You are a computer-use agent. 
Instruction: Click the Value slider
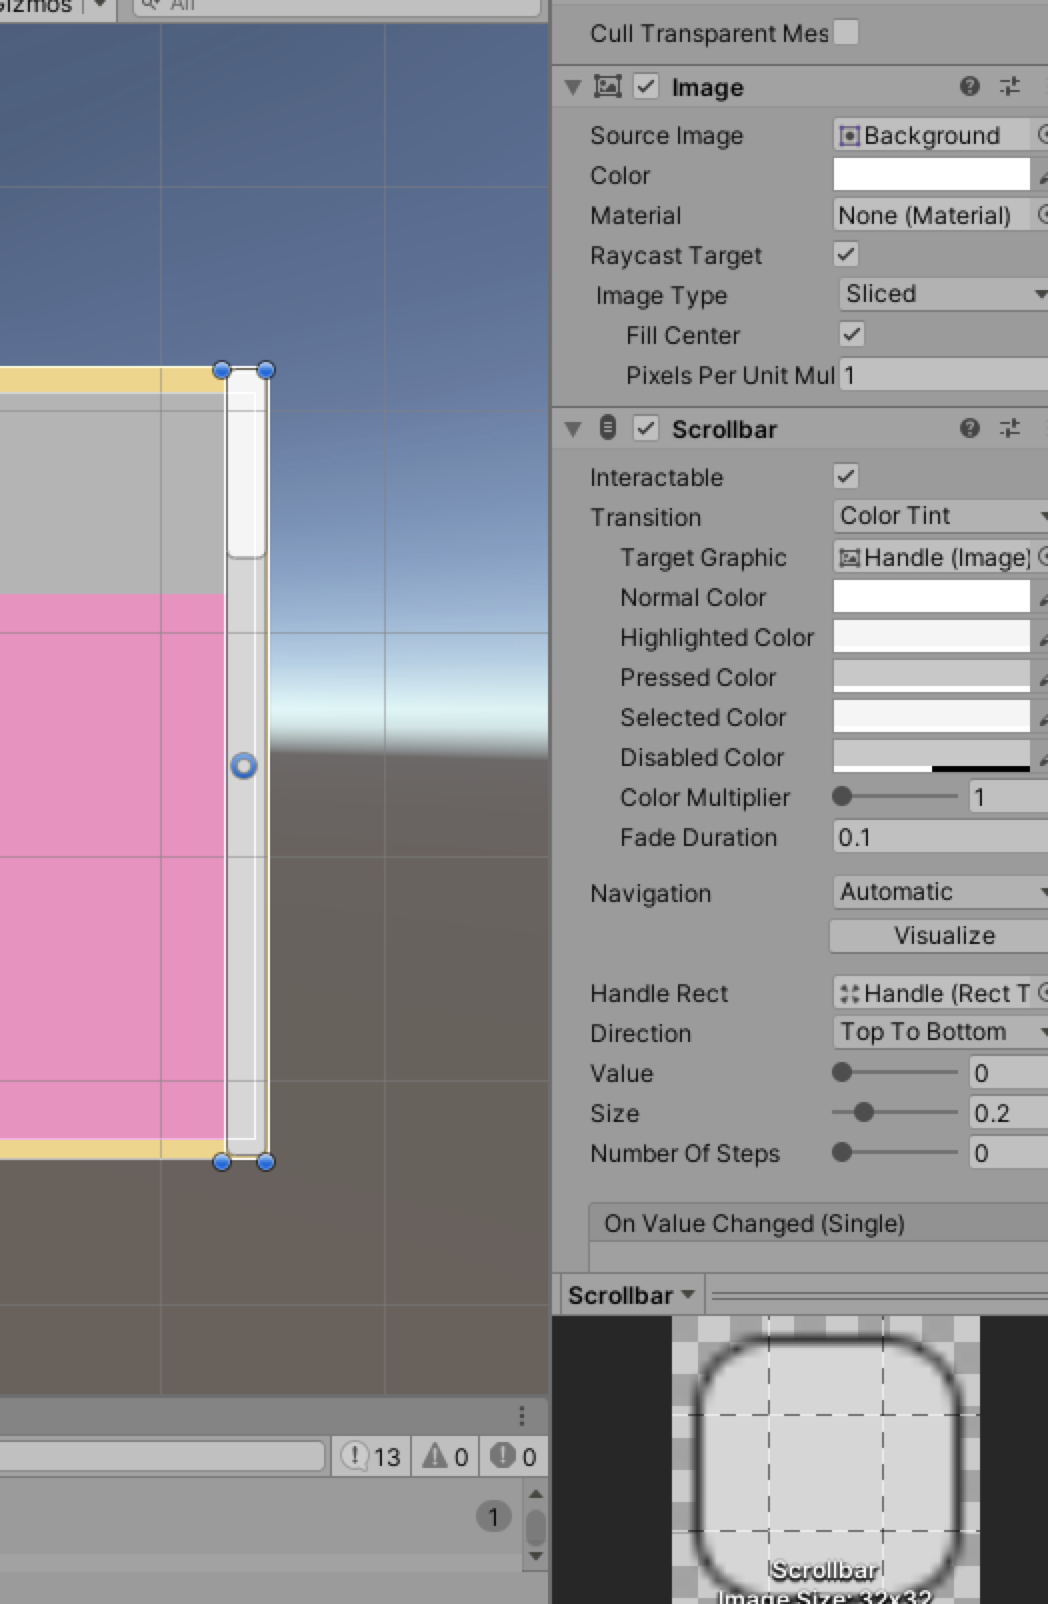click(x=895, y=1073)
